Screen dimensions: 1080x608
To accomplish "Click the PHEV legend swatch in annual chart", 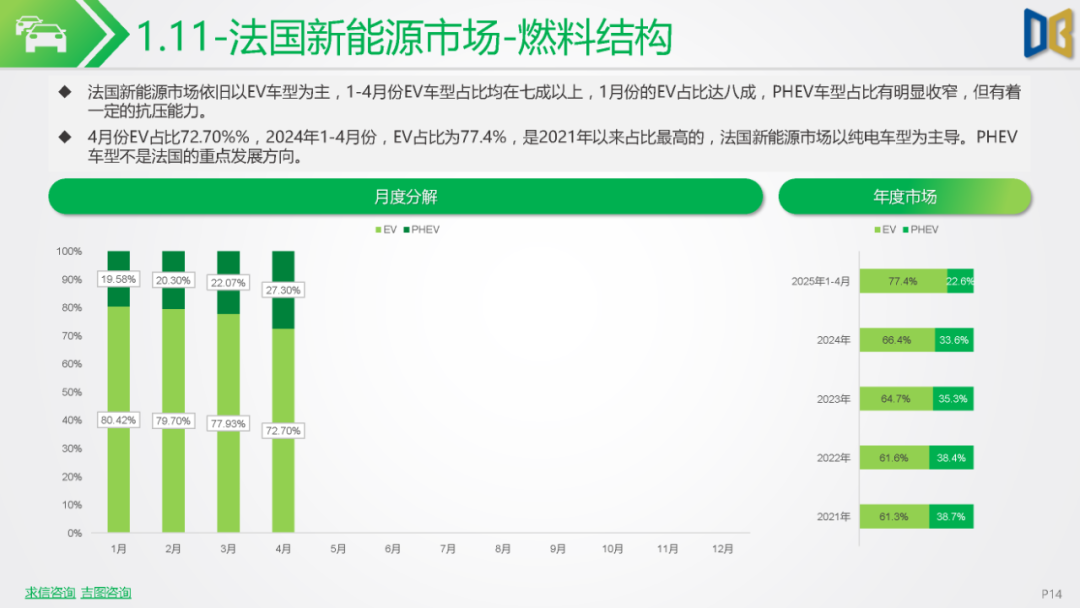I will 906,230.
